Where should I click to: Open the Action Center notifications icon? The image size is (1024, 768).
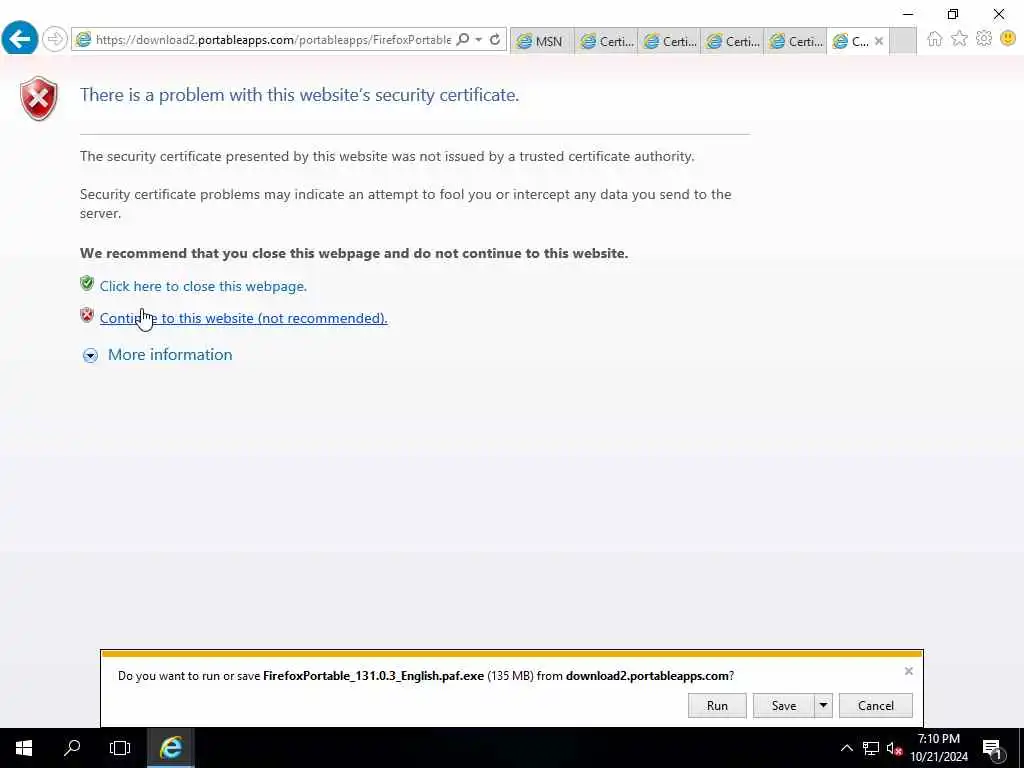pyautogui.click(x=993, y=749)
